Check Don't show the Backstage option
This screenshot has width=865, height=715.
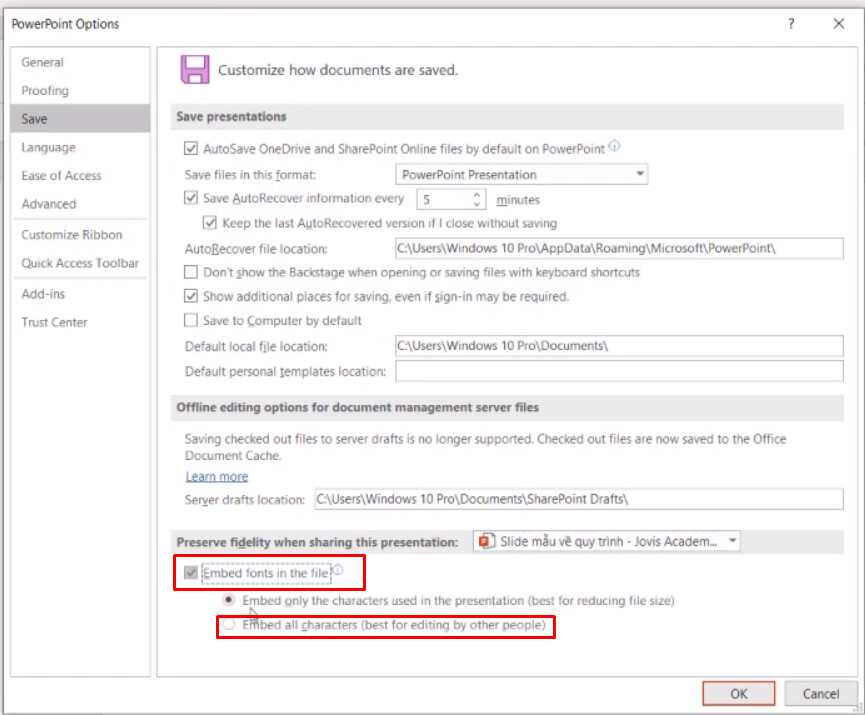coord(191,272)
